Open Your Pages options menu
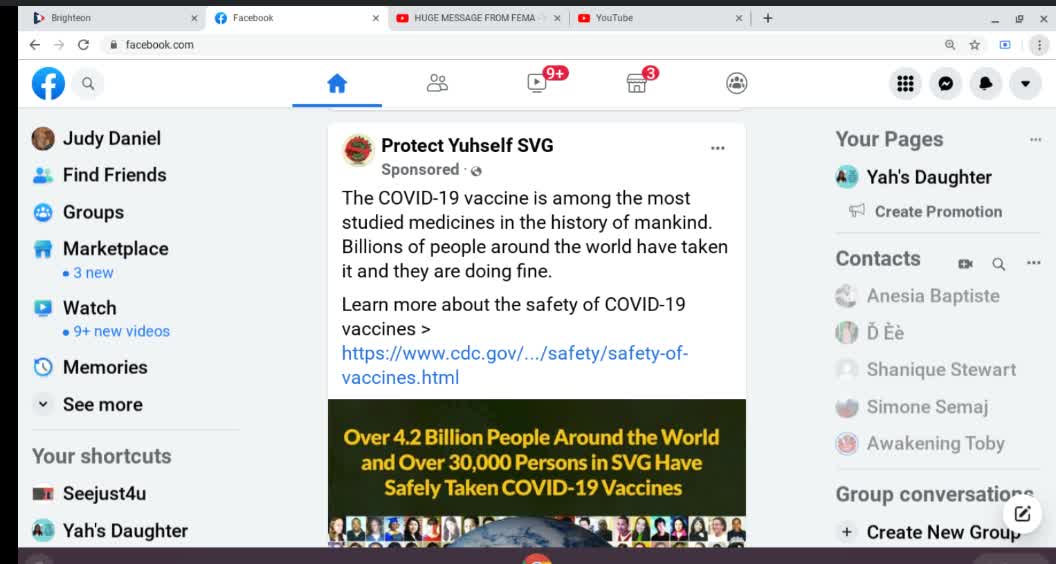 point(1035,140)
